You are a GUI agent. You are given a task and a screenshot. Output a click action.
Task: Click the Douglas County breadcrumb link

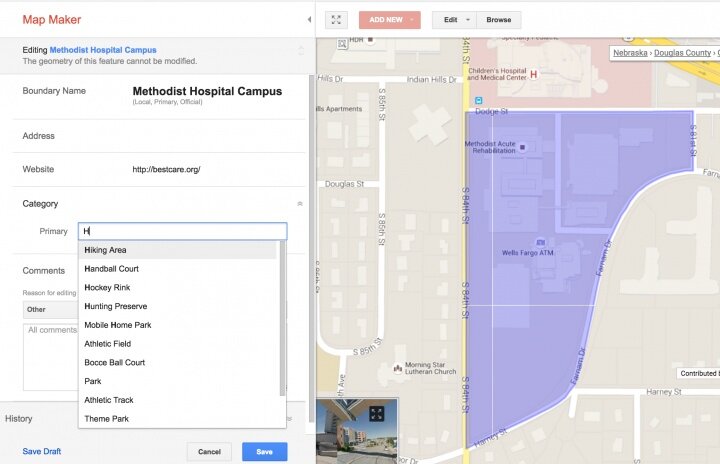click(682, 53)
